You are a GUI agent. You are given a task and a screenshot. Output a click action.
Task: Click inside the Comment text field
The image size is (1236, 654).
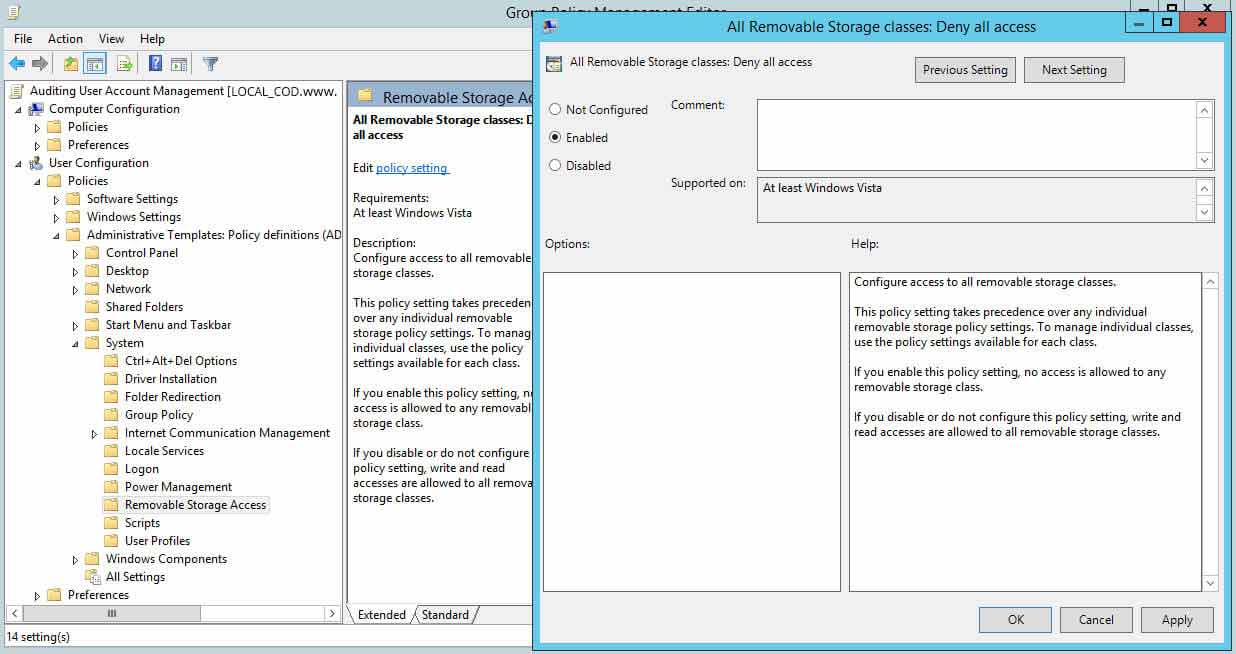(976, 135)
